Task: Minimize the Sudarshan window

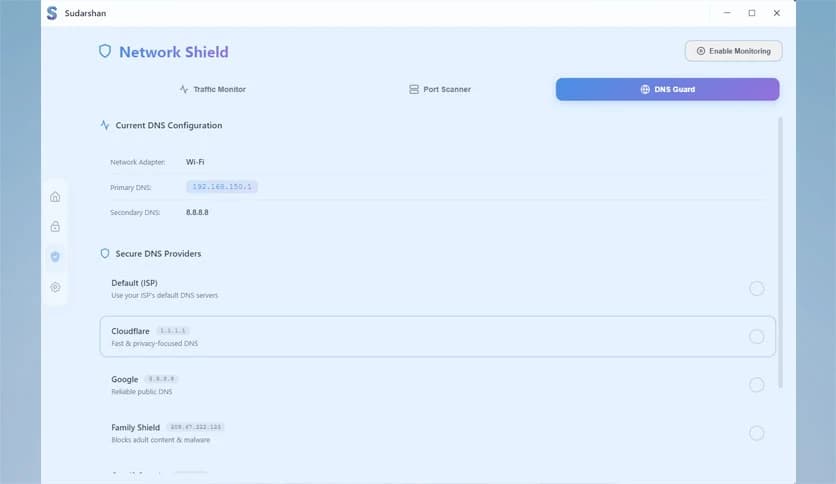Action: (x=727, y=13)
